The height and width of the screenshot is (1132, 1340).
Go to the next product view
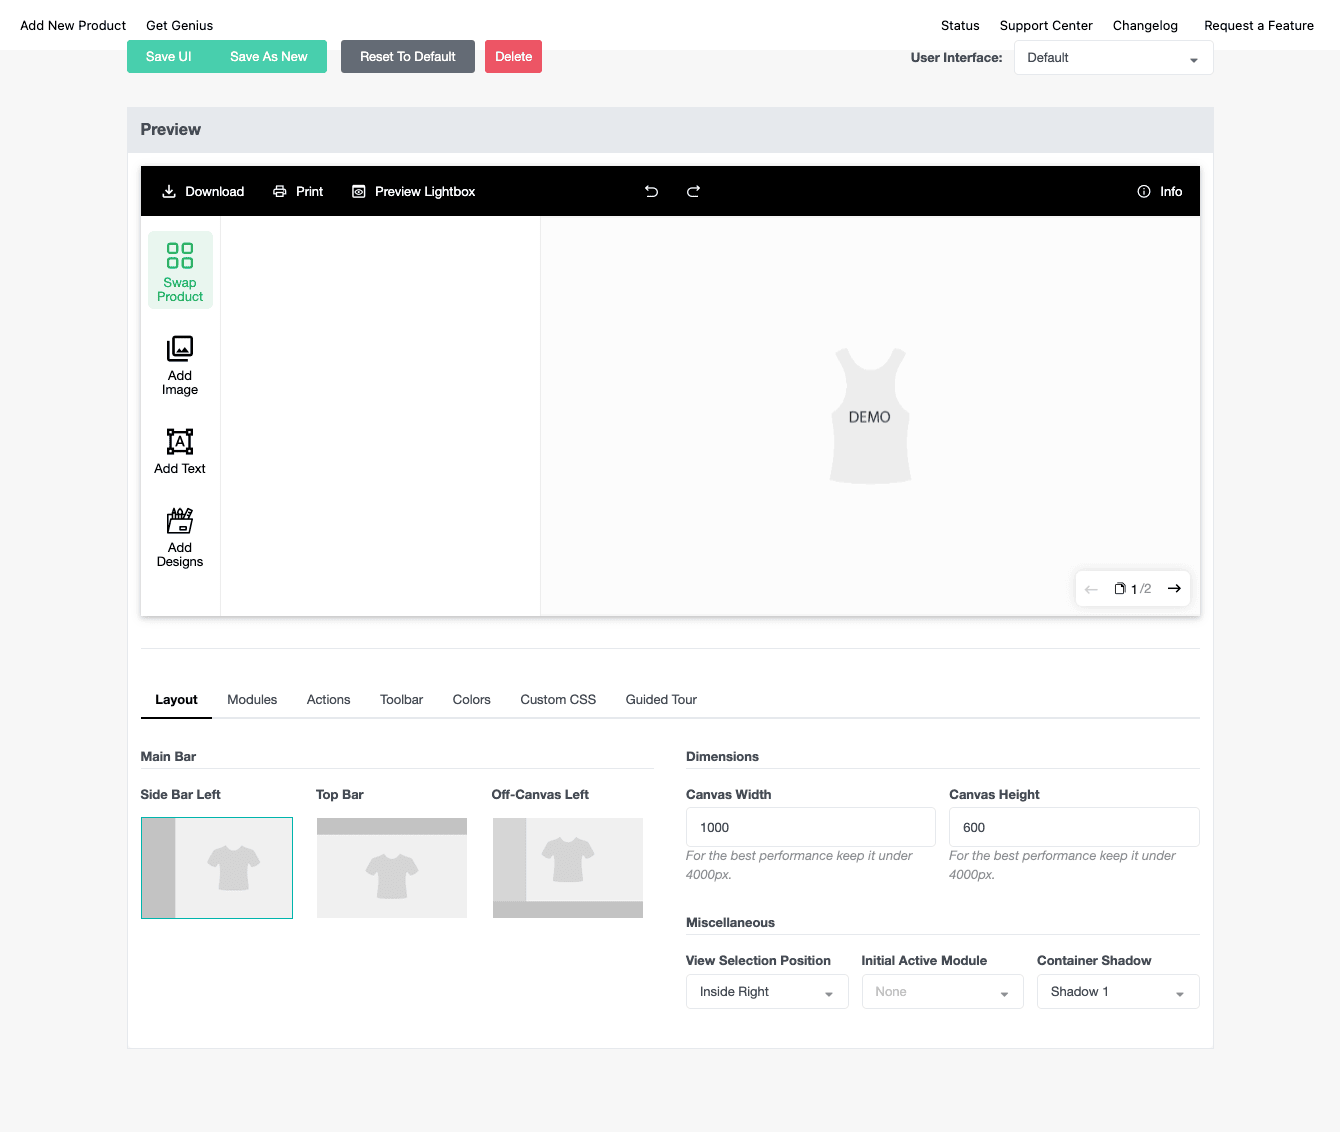[1174, 588]
